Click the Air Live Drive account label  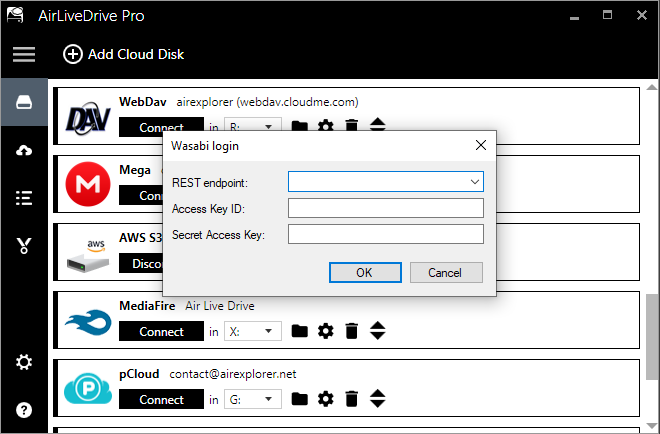tap(220, 306)
